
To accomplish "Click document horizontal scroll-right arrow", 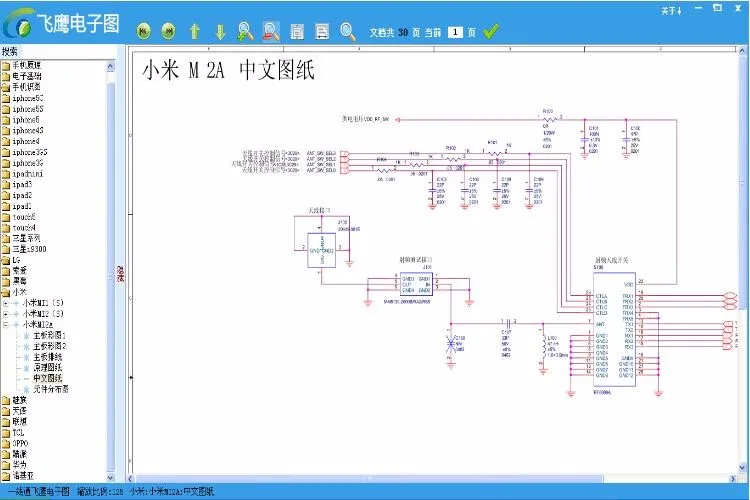I will click(733, 478).
